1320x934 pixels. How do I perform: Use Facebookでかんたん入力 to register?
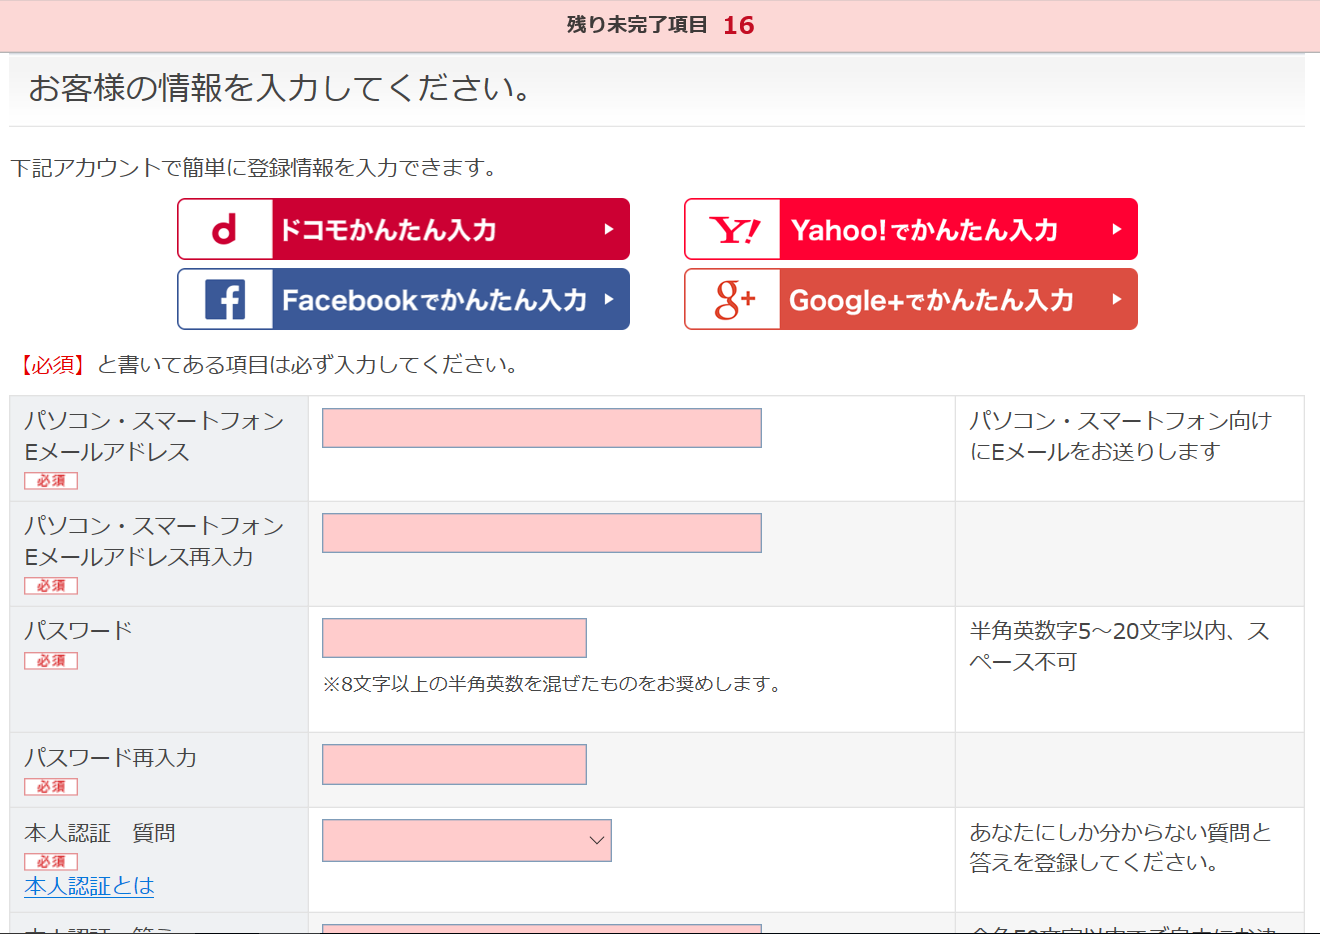point(434,300)
